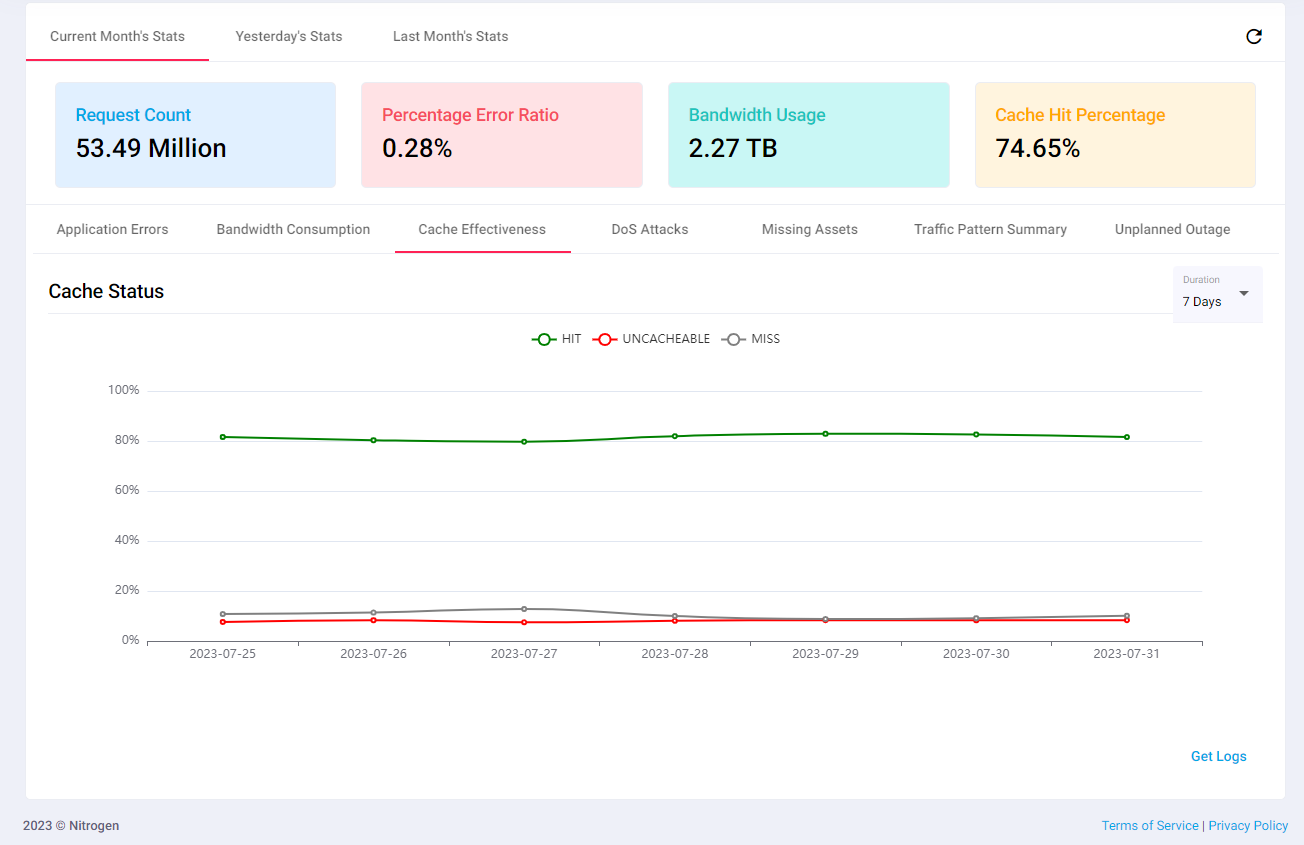This screenshot has height=845, width=1304.
Task: Click the refresh stats icon
Action: click(x=1253, y=37)
